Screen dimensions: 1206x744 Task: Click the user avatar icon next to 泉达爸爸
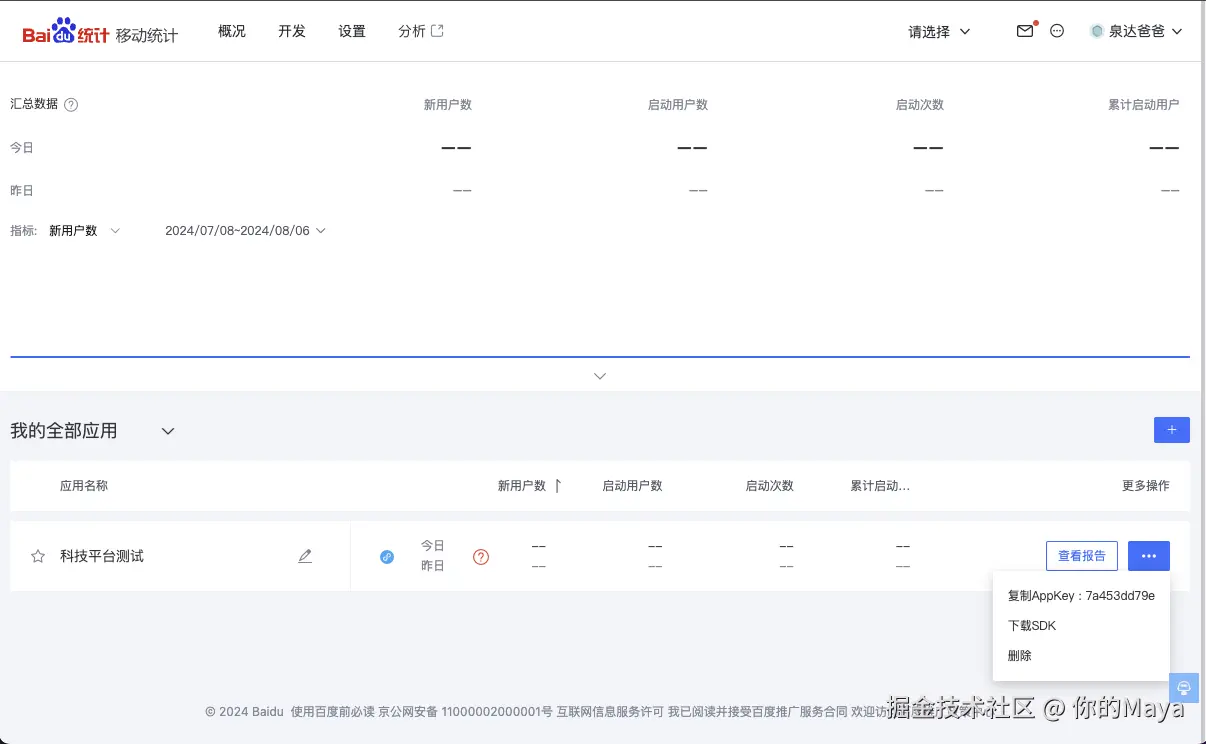pyautogui.click(x=1097, y=31)
